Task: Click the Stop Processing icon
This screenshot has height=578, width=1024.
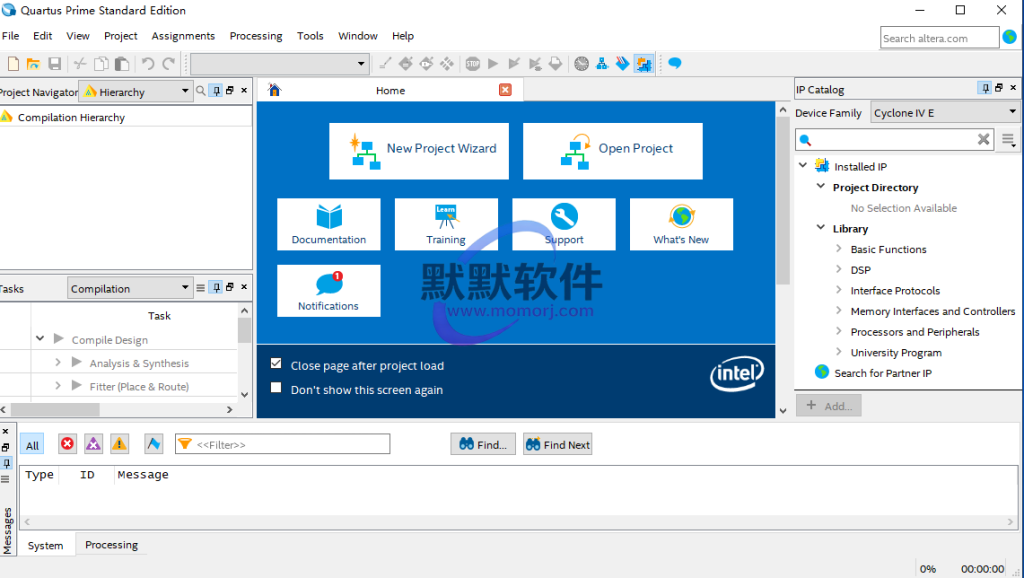Action: click(473, 63)
